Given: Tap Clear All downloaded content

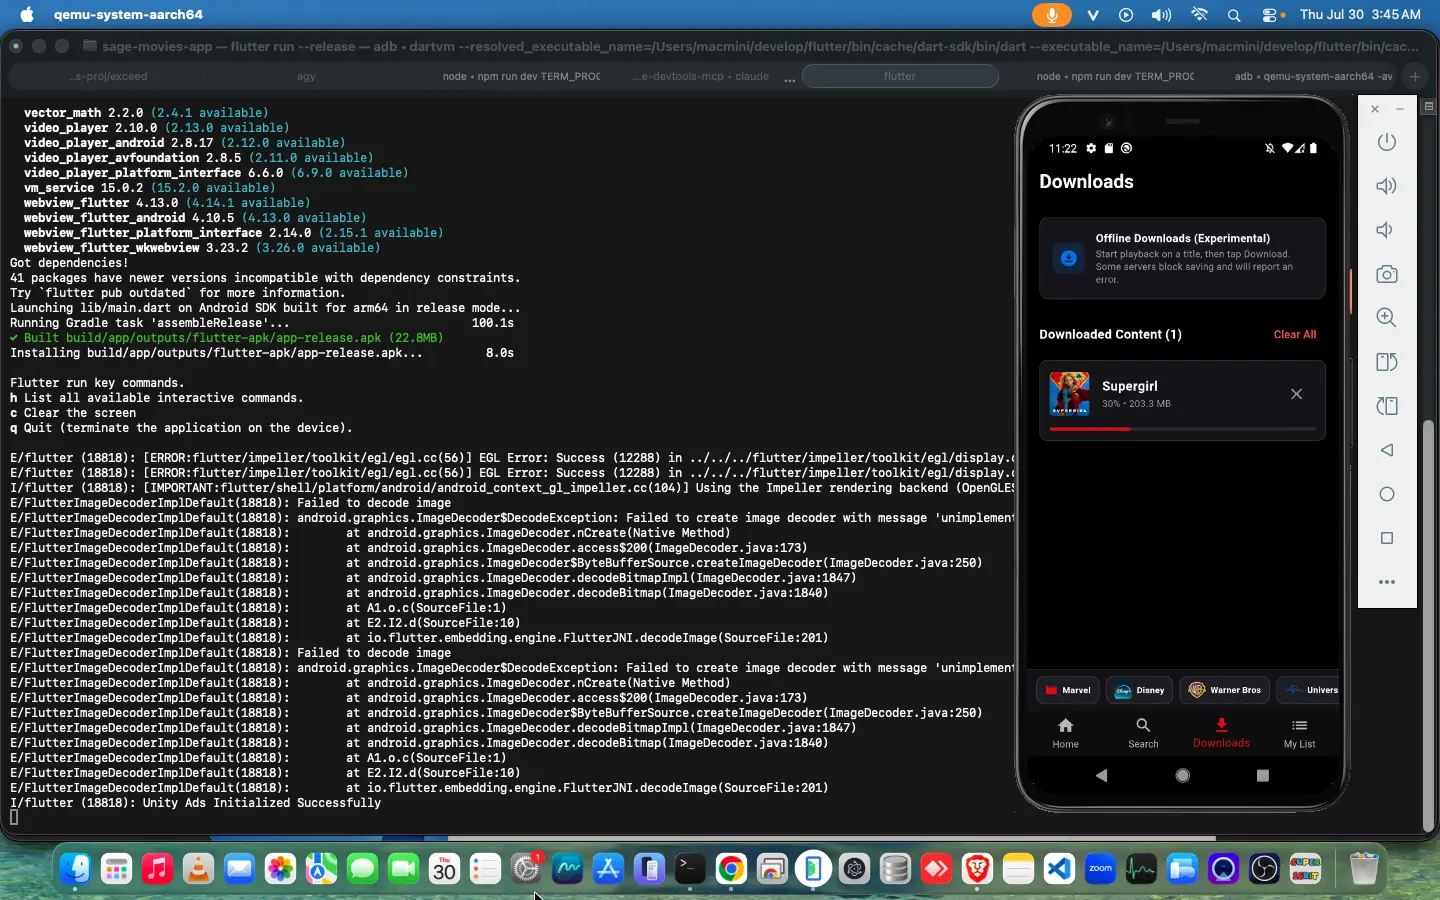Looking at the screenshot, I should [1295, 334].
